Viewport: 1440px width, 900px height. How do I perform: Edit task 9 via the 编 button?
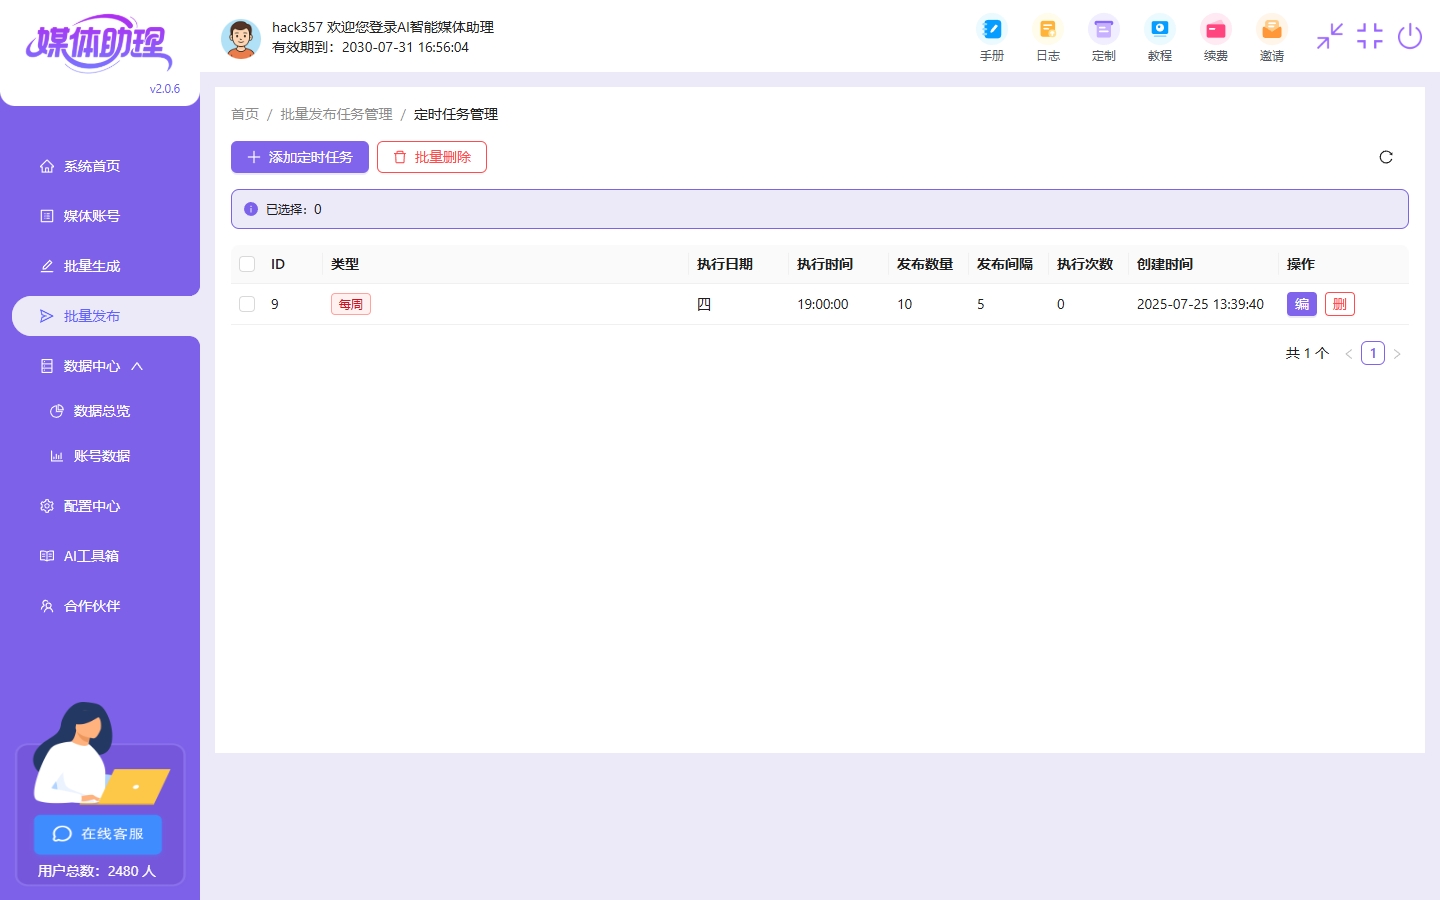1301,304
